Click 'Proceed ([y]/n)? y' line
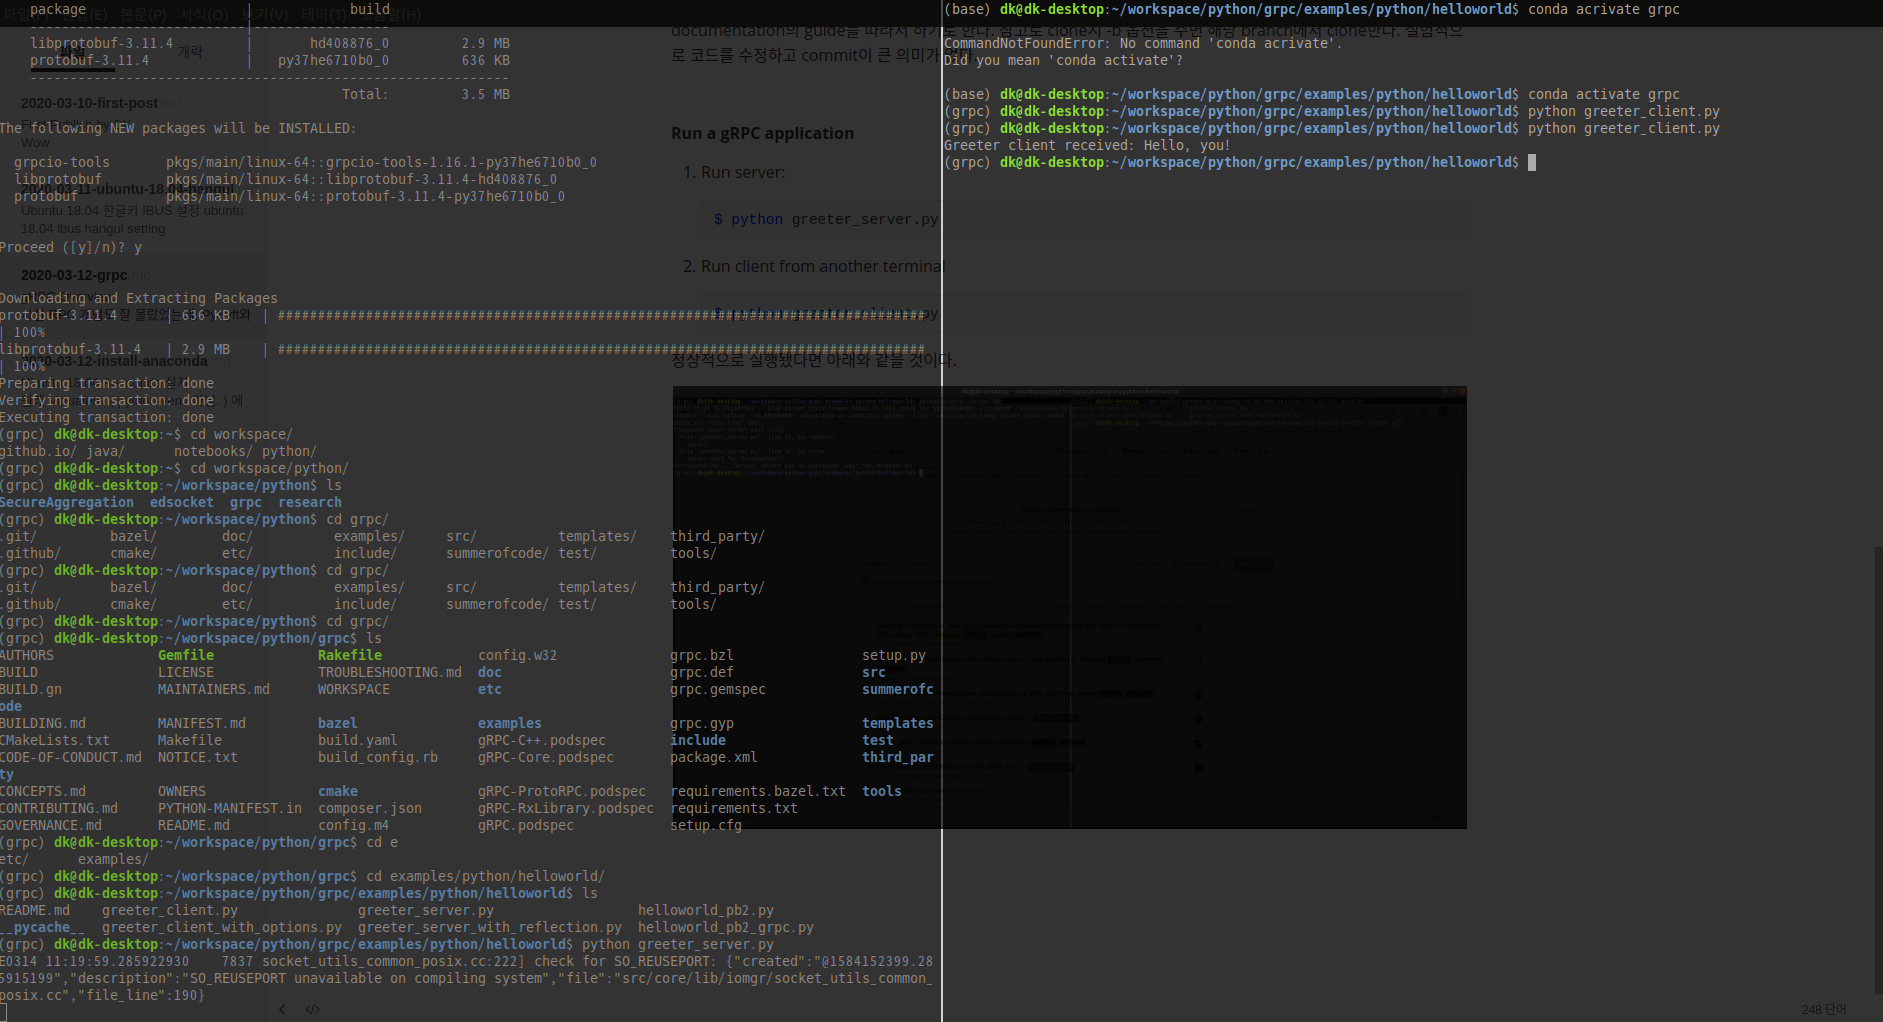The width and height of the screenshot is (1883, 1022). pyautogui.click(x=71, y=247)
